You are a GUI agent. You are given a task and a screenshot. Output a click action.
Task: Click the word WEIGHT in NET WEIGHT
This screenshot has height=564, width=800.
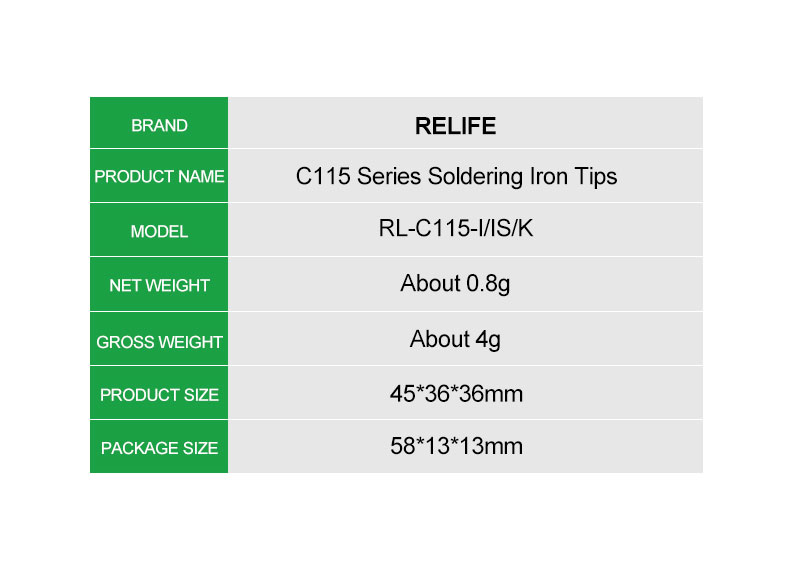click(x=177, y=285)
